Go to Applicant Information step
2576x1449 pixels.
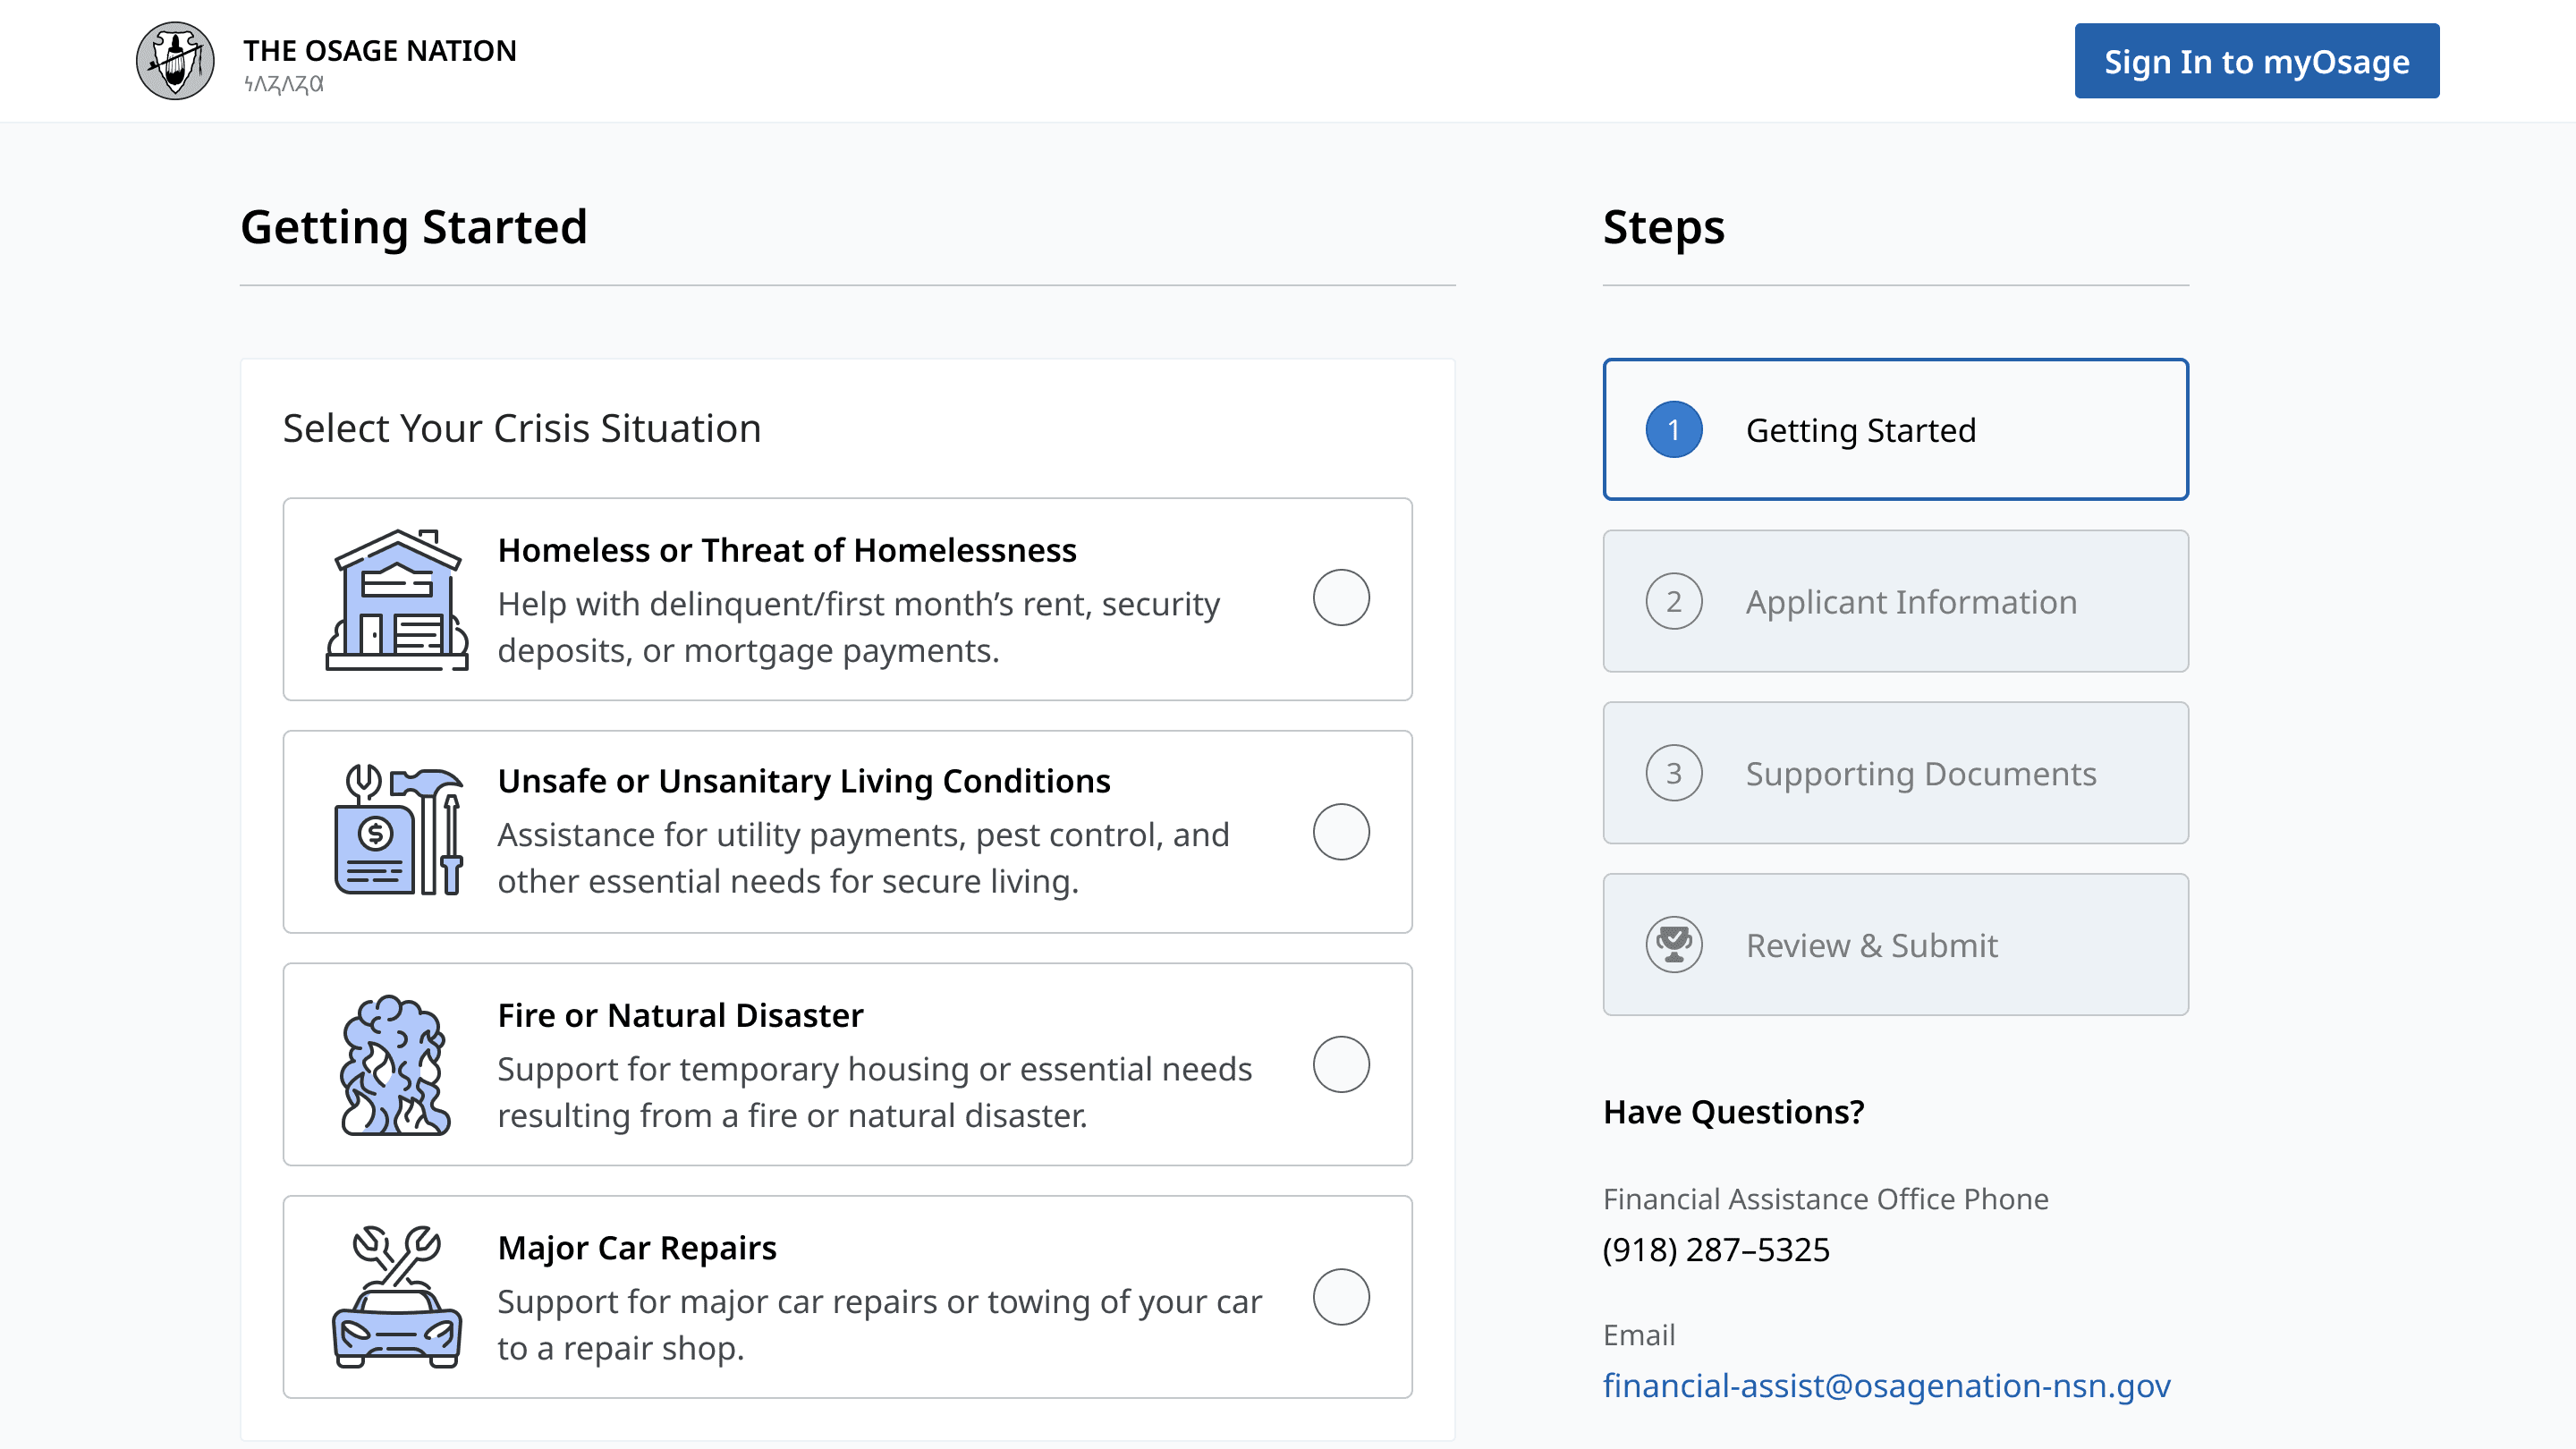pyautogui.click(x=1910, y=602)
